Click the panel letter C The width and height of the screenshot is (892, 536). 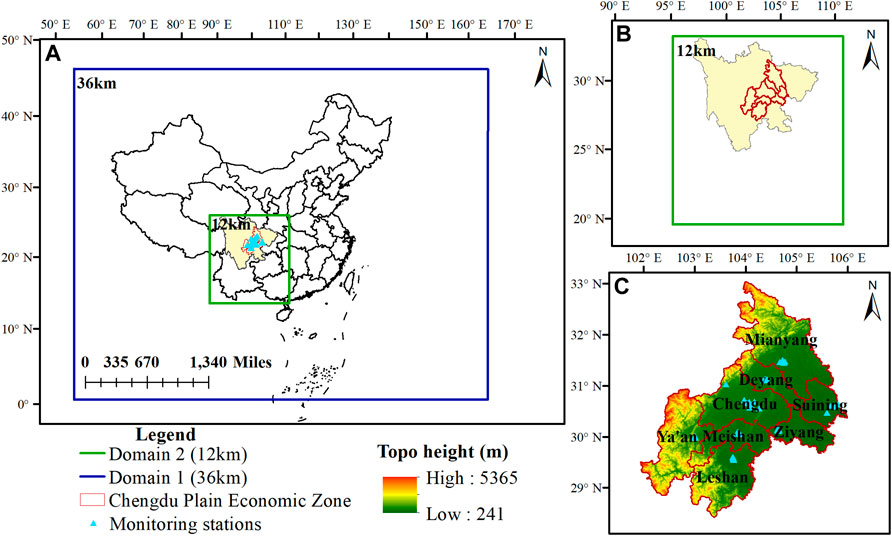click(621, 287)
